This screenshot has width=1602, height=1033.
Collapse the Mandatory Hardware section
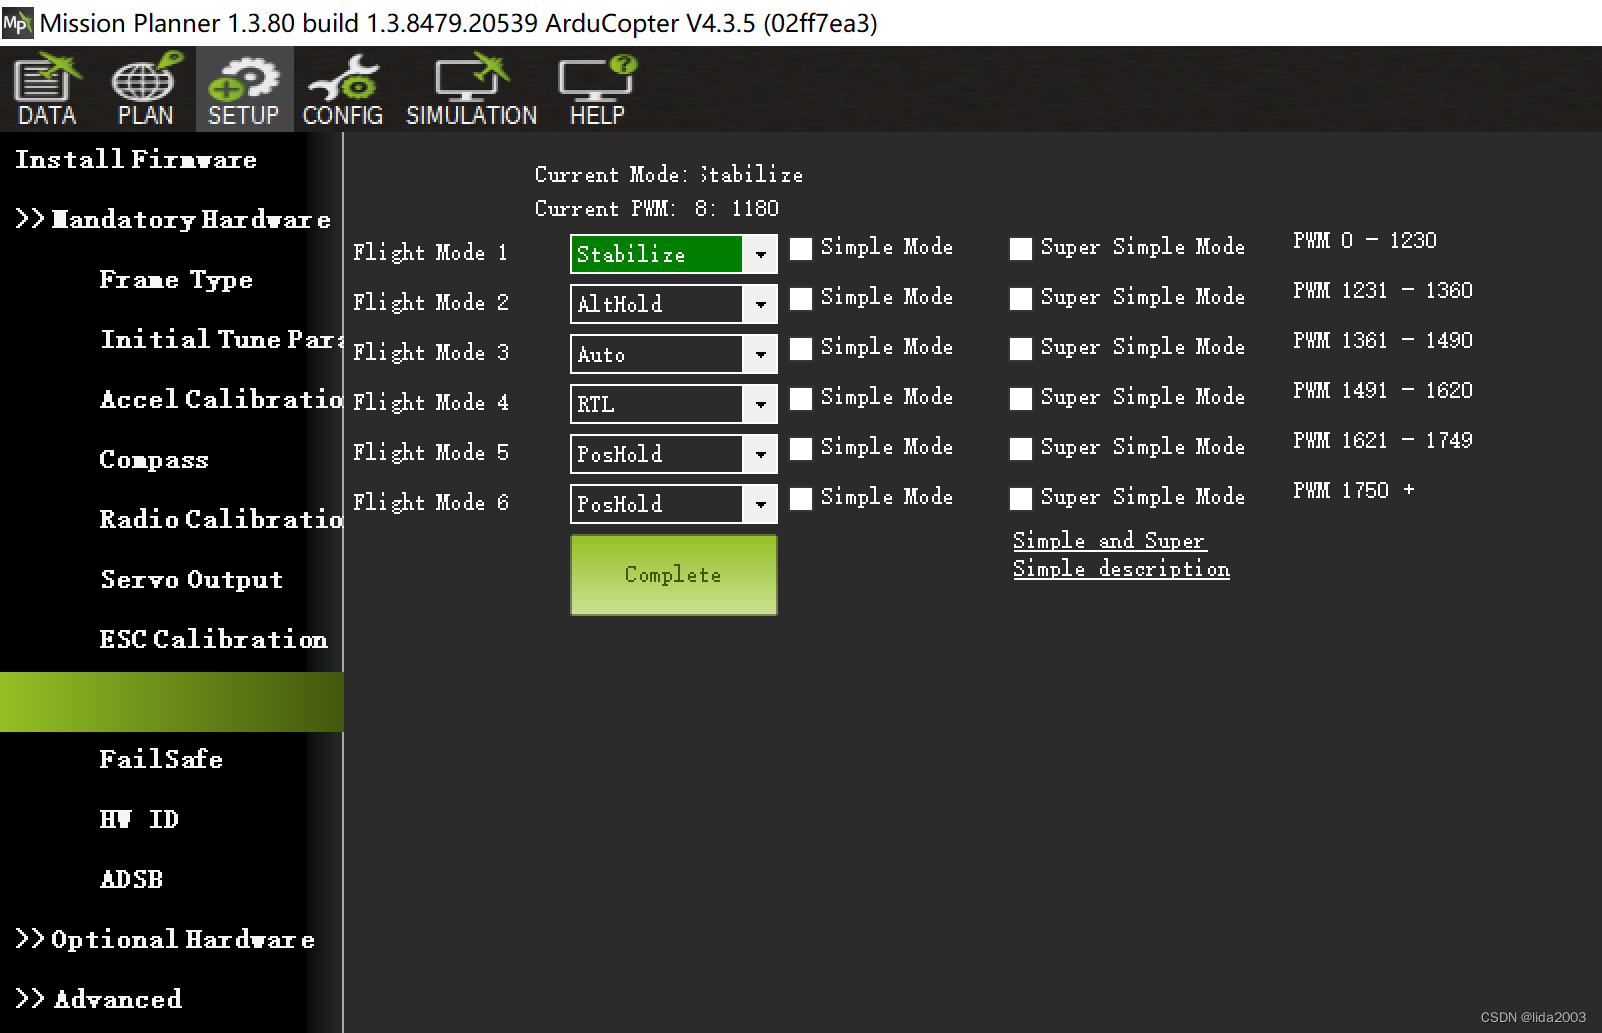172,219
